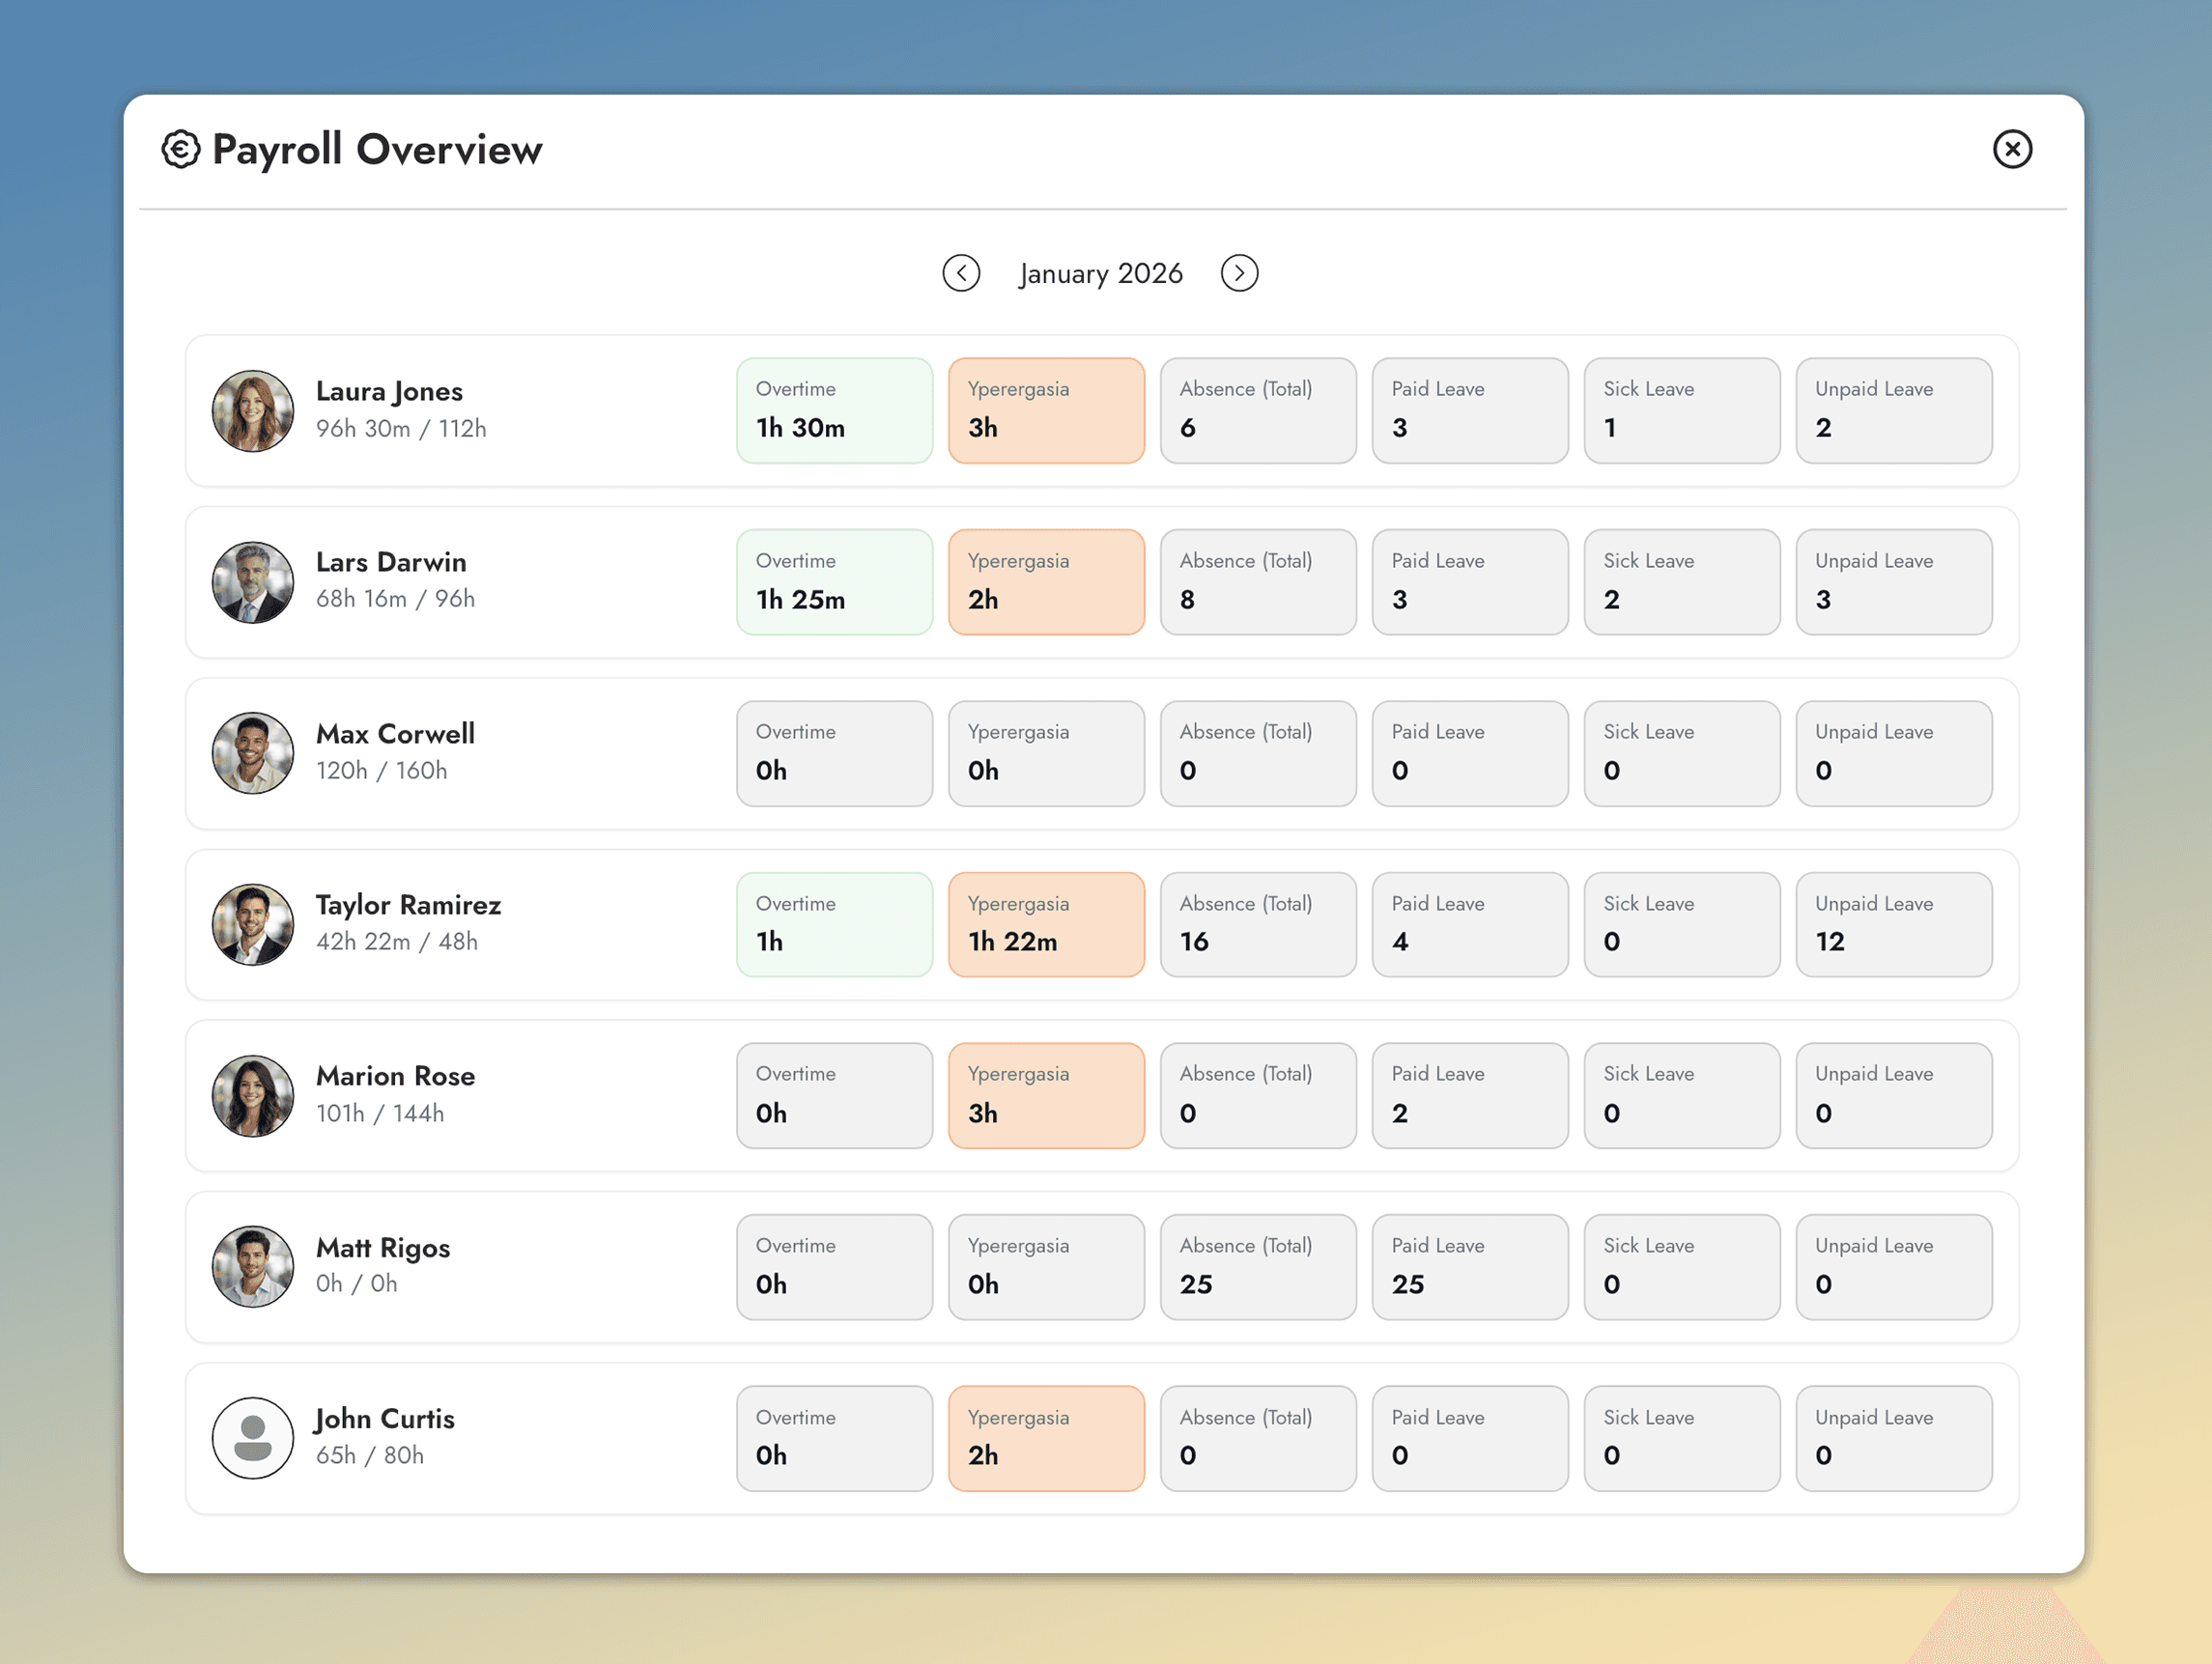Click Taylor Ramirez's profile photo

click(253, 924)
